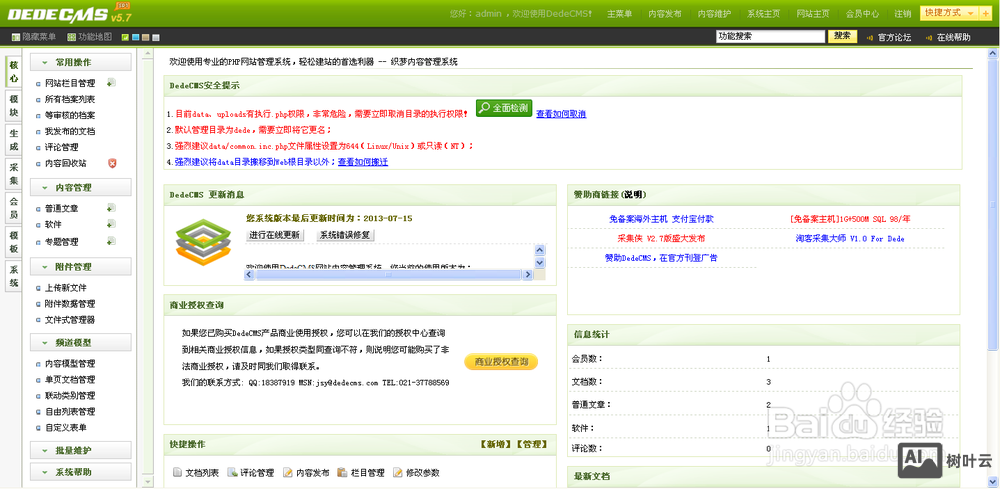Click the update panel's scroll-down arrow

(x=540, y=263)
